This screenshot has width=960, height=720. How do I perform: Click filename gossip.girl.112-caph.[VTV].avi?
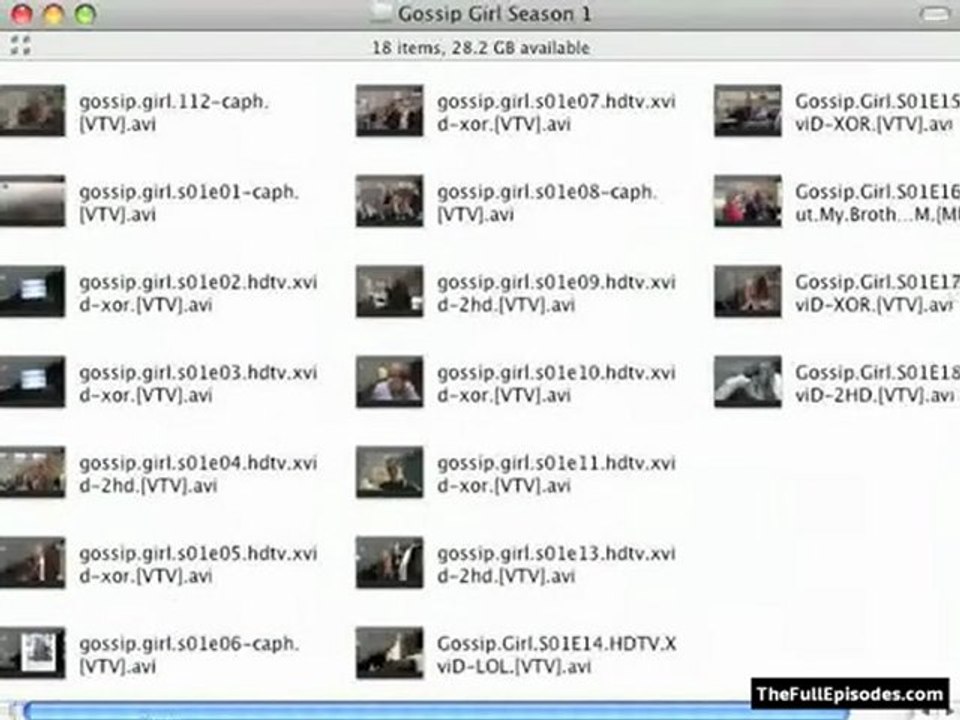[174, 113]
